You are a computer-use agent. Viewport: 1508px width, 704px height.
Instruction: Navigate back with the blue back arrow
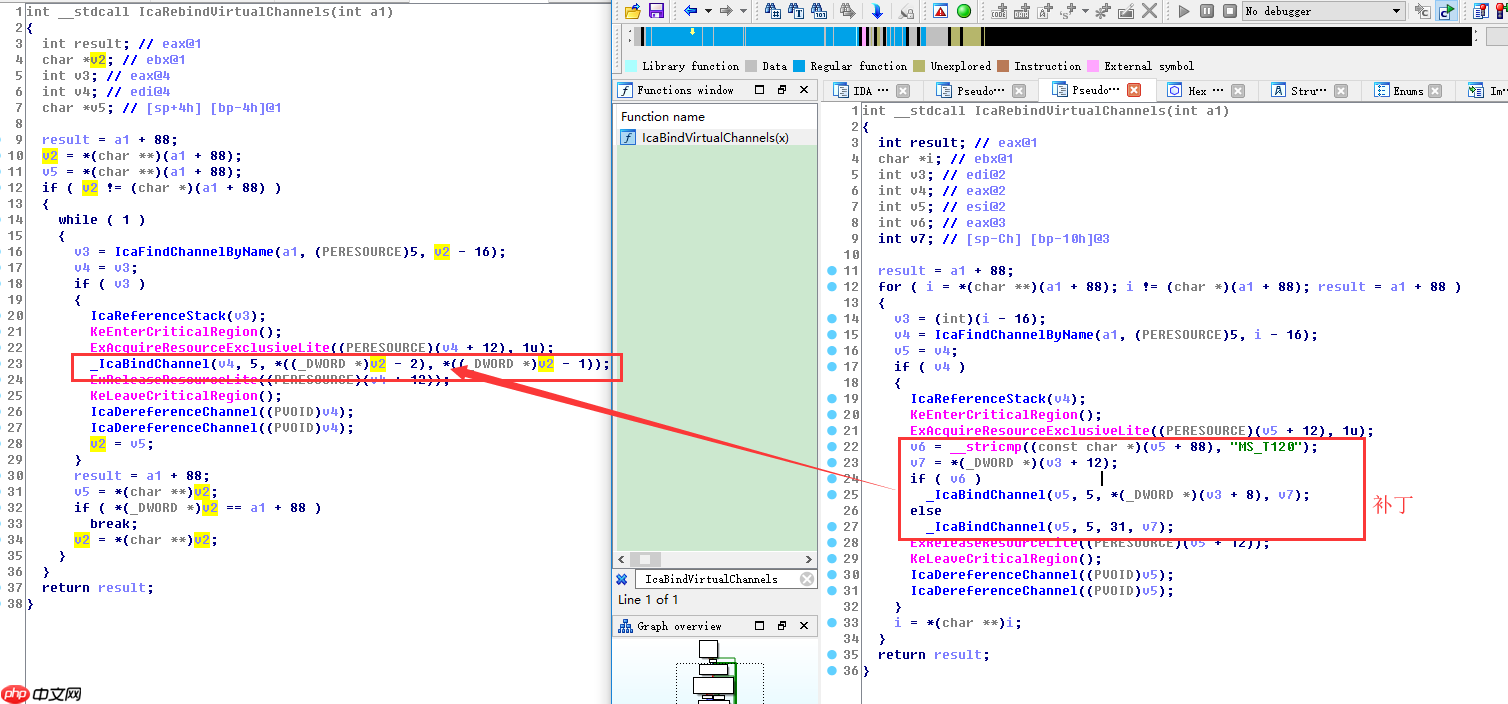click(x=690, y=11)
